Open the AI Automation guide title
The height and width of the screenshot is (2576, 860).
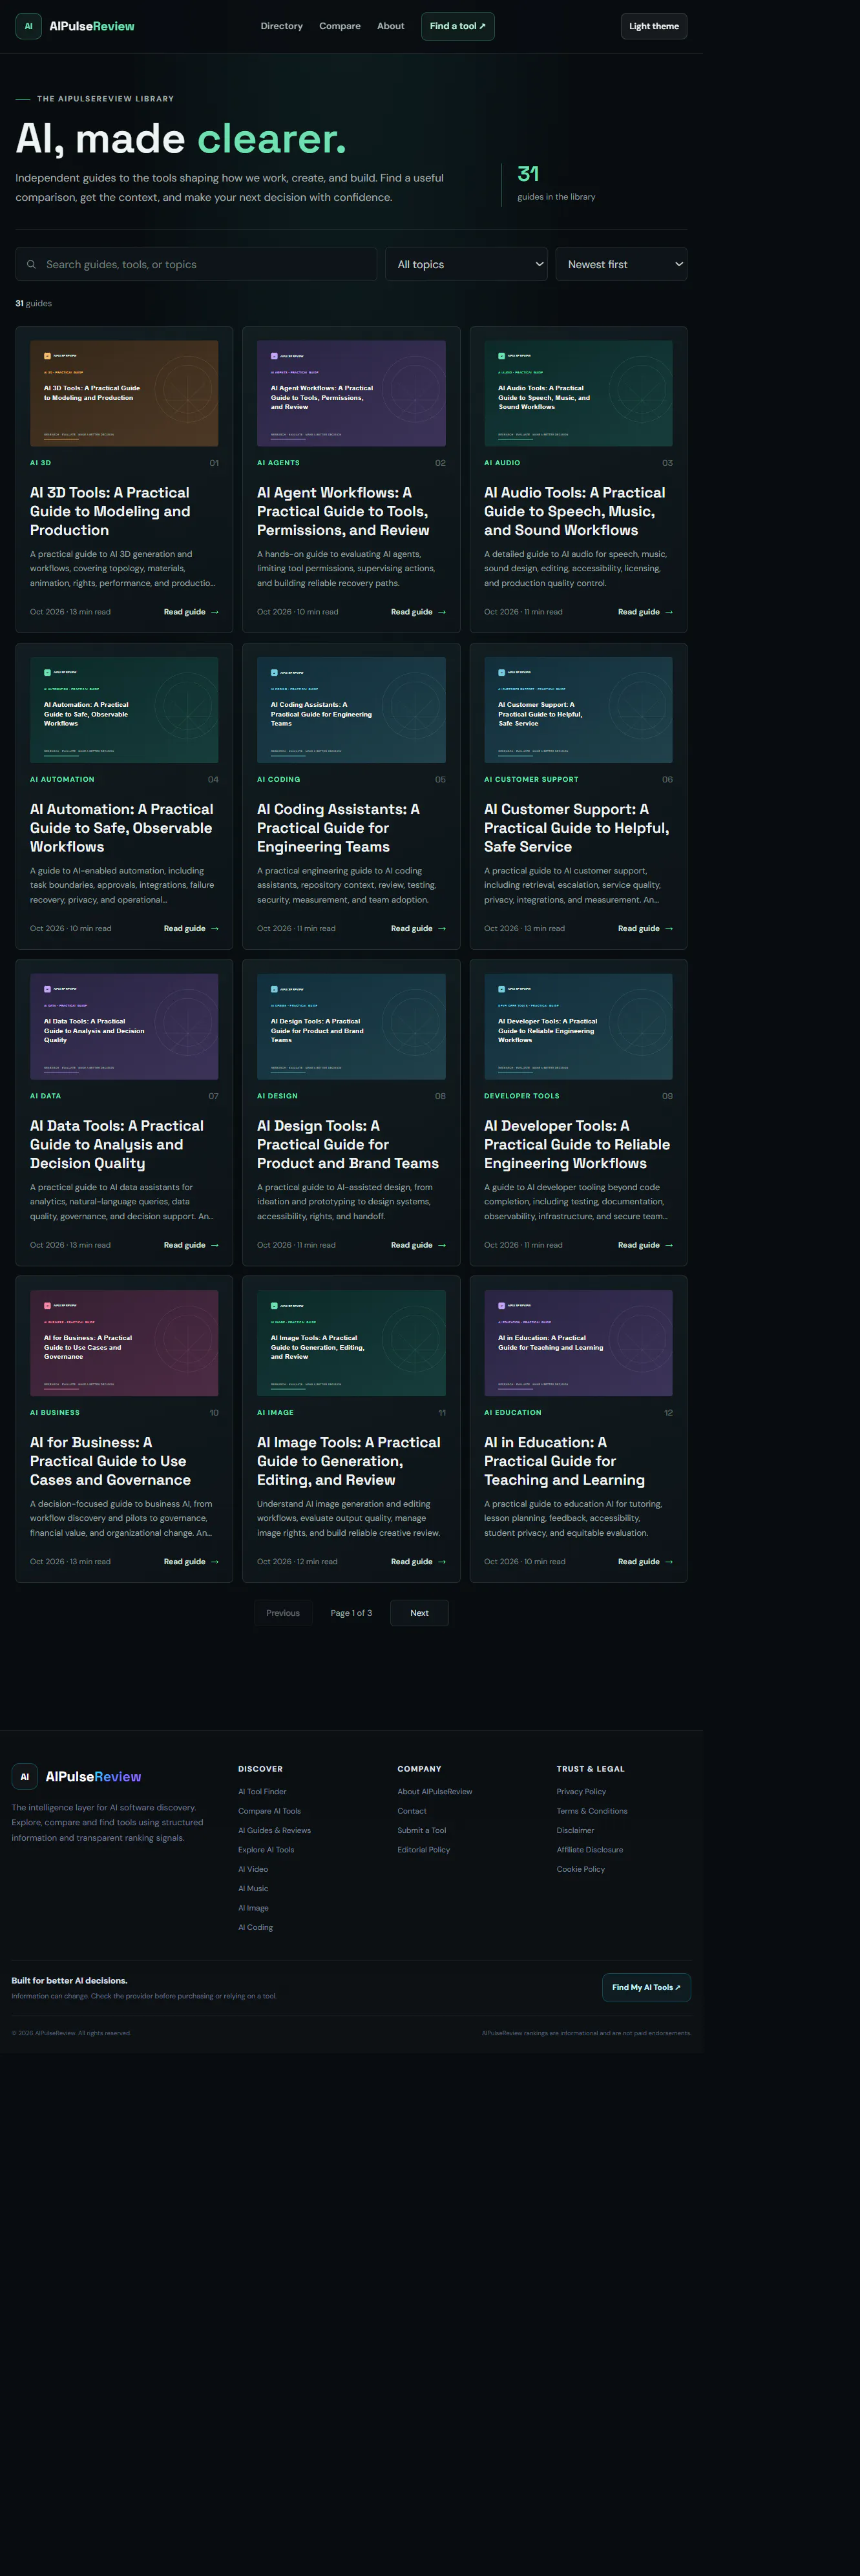[121, 828]
